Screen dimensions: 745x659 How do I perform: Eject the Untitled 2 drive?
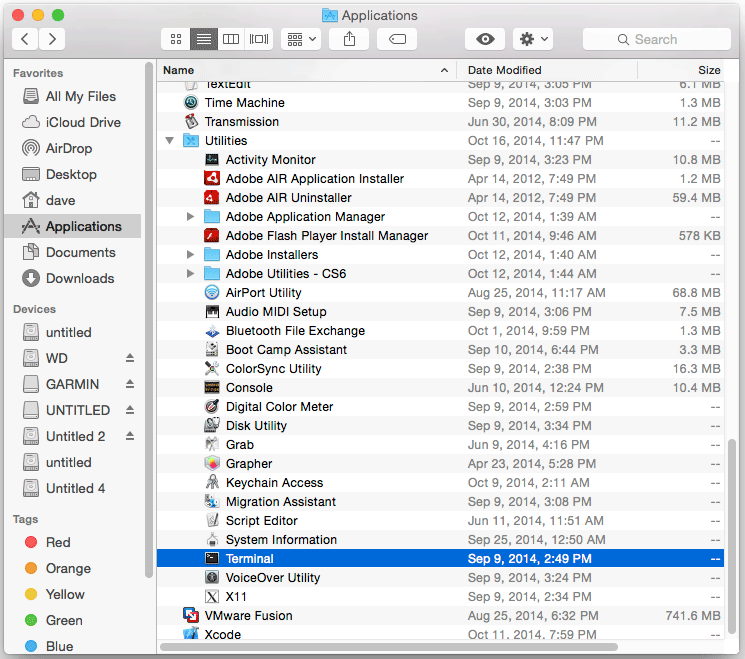click(x=130, y=436)
